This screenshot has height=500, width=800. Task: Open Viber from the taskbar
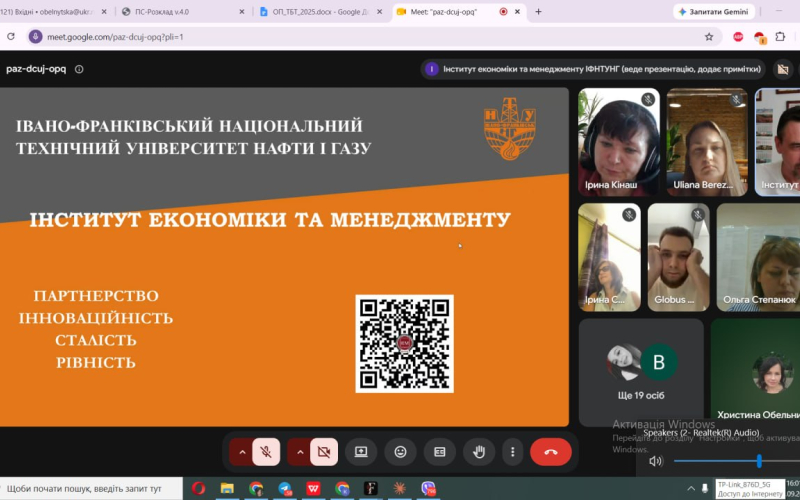(429, 489)
